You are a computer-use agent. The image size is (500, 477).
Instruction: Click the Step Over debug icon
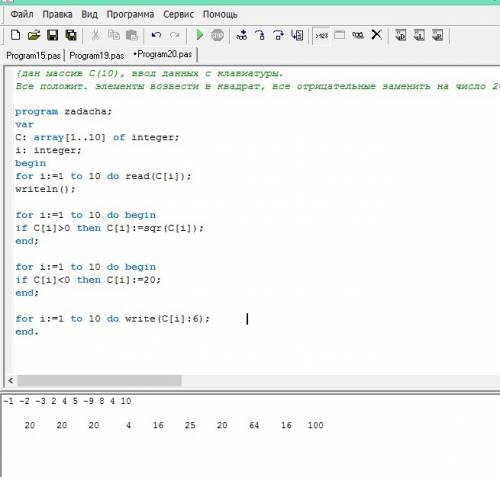[x=278, y=35]
